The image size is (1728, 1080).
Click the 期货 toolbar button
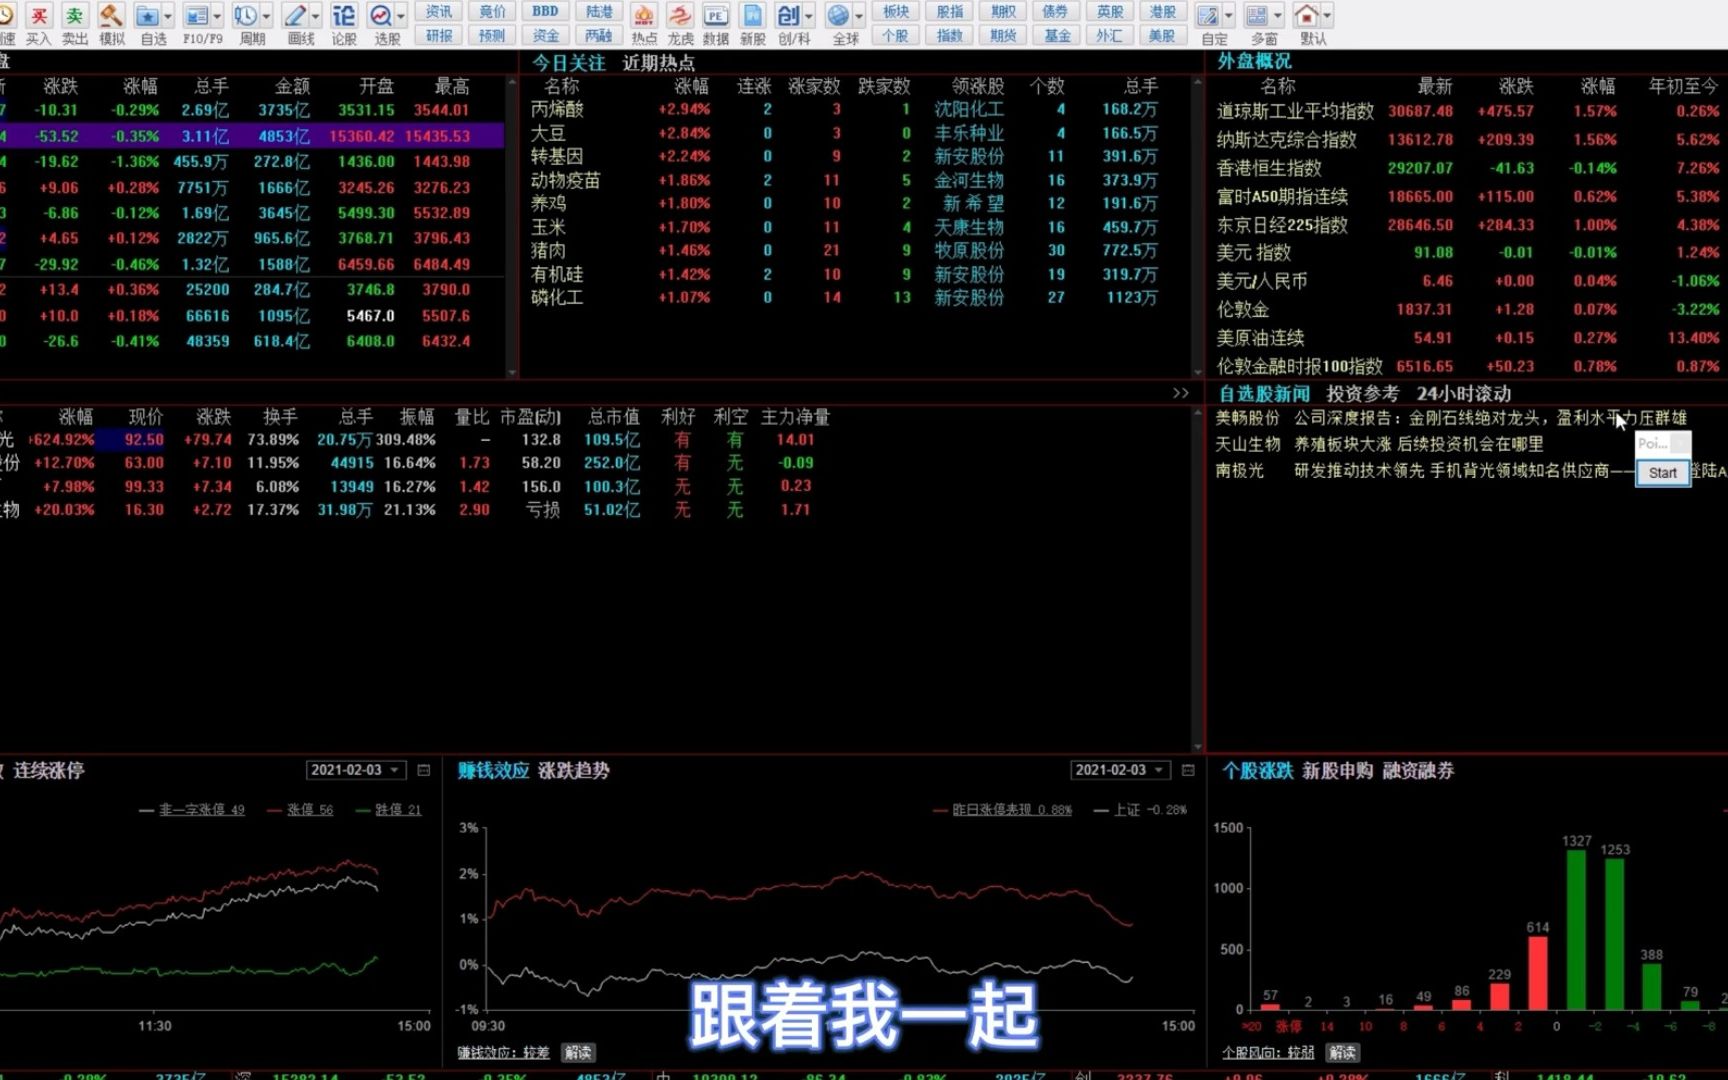coord(1003,36)
